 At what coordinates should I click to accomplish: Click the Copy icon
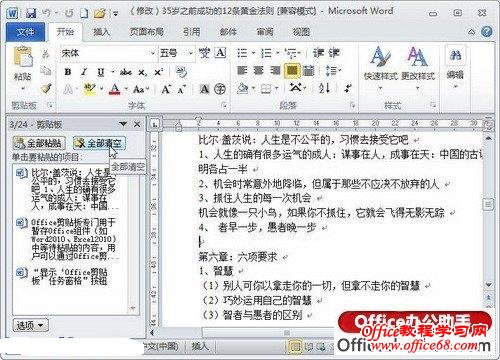pyautogui.click(x=46, y=71)
